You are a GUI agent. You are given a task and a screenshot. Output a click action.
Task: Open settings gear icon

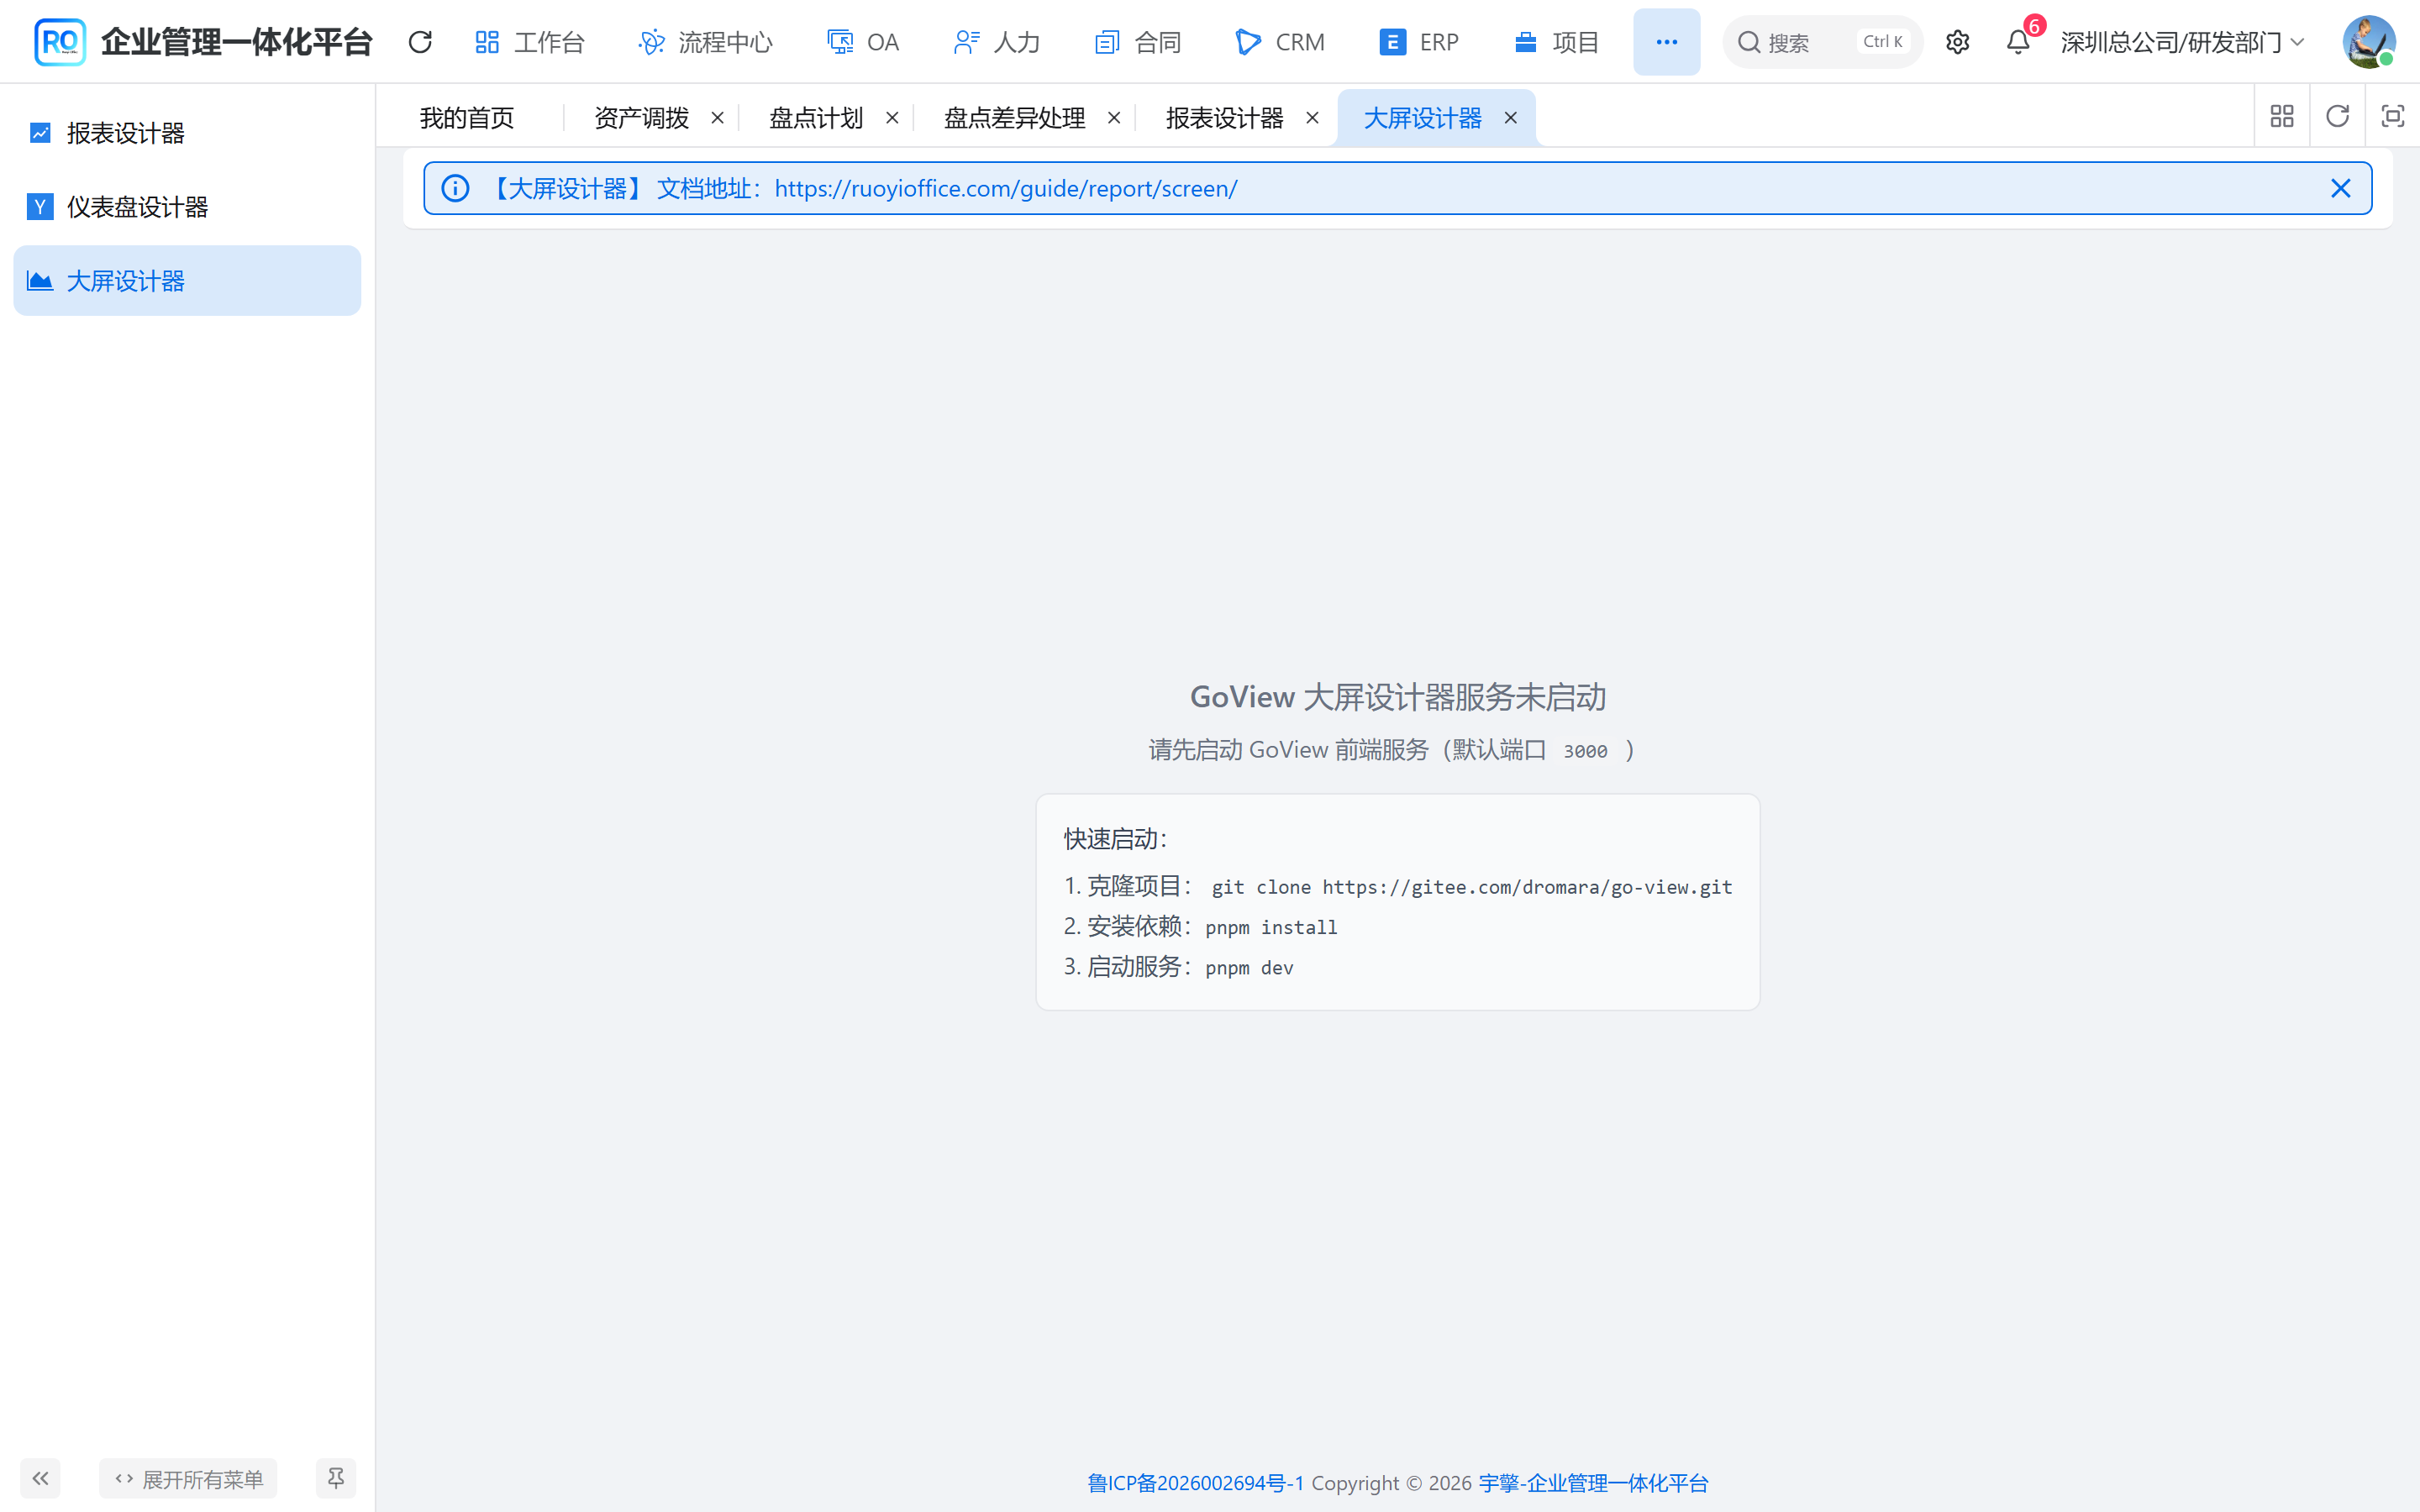1957,42
